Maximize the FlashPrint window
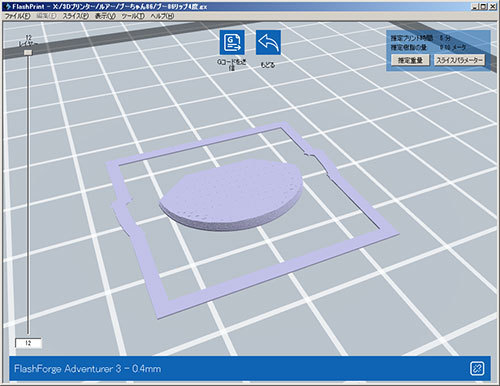Viewport: 500px width, 386px height. (x=484, y=6)
